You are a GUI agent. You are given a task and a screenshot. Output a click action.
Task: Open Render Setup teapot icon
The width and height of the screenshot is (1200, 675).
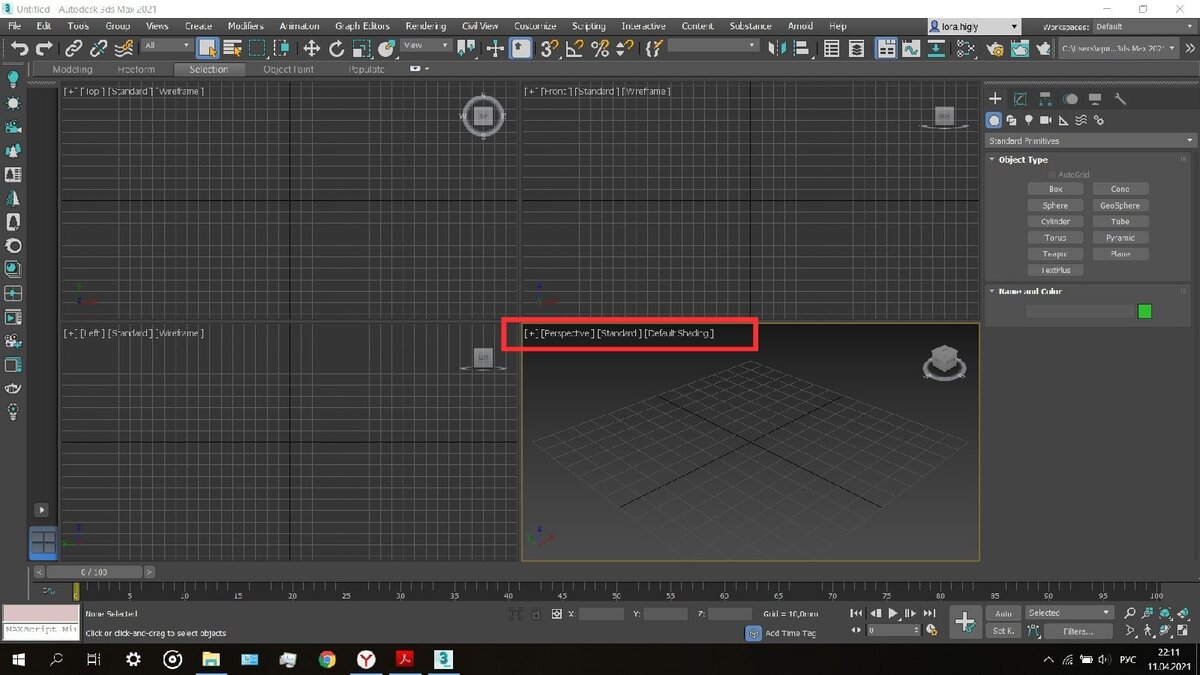coord(994,47)
